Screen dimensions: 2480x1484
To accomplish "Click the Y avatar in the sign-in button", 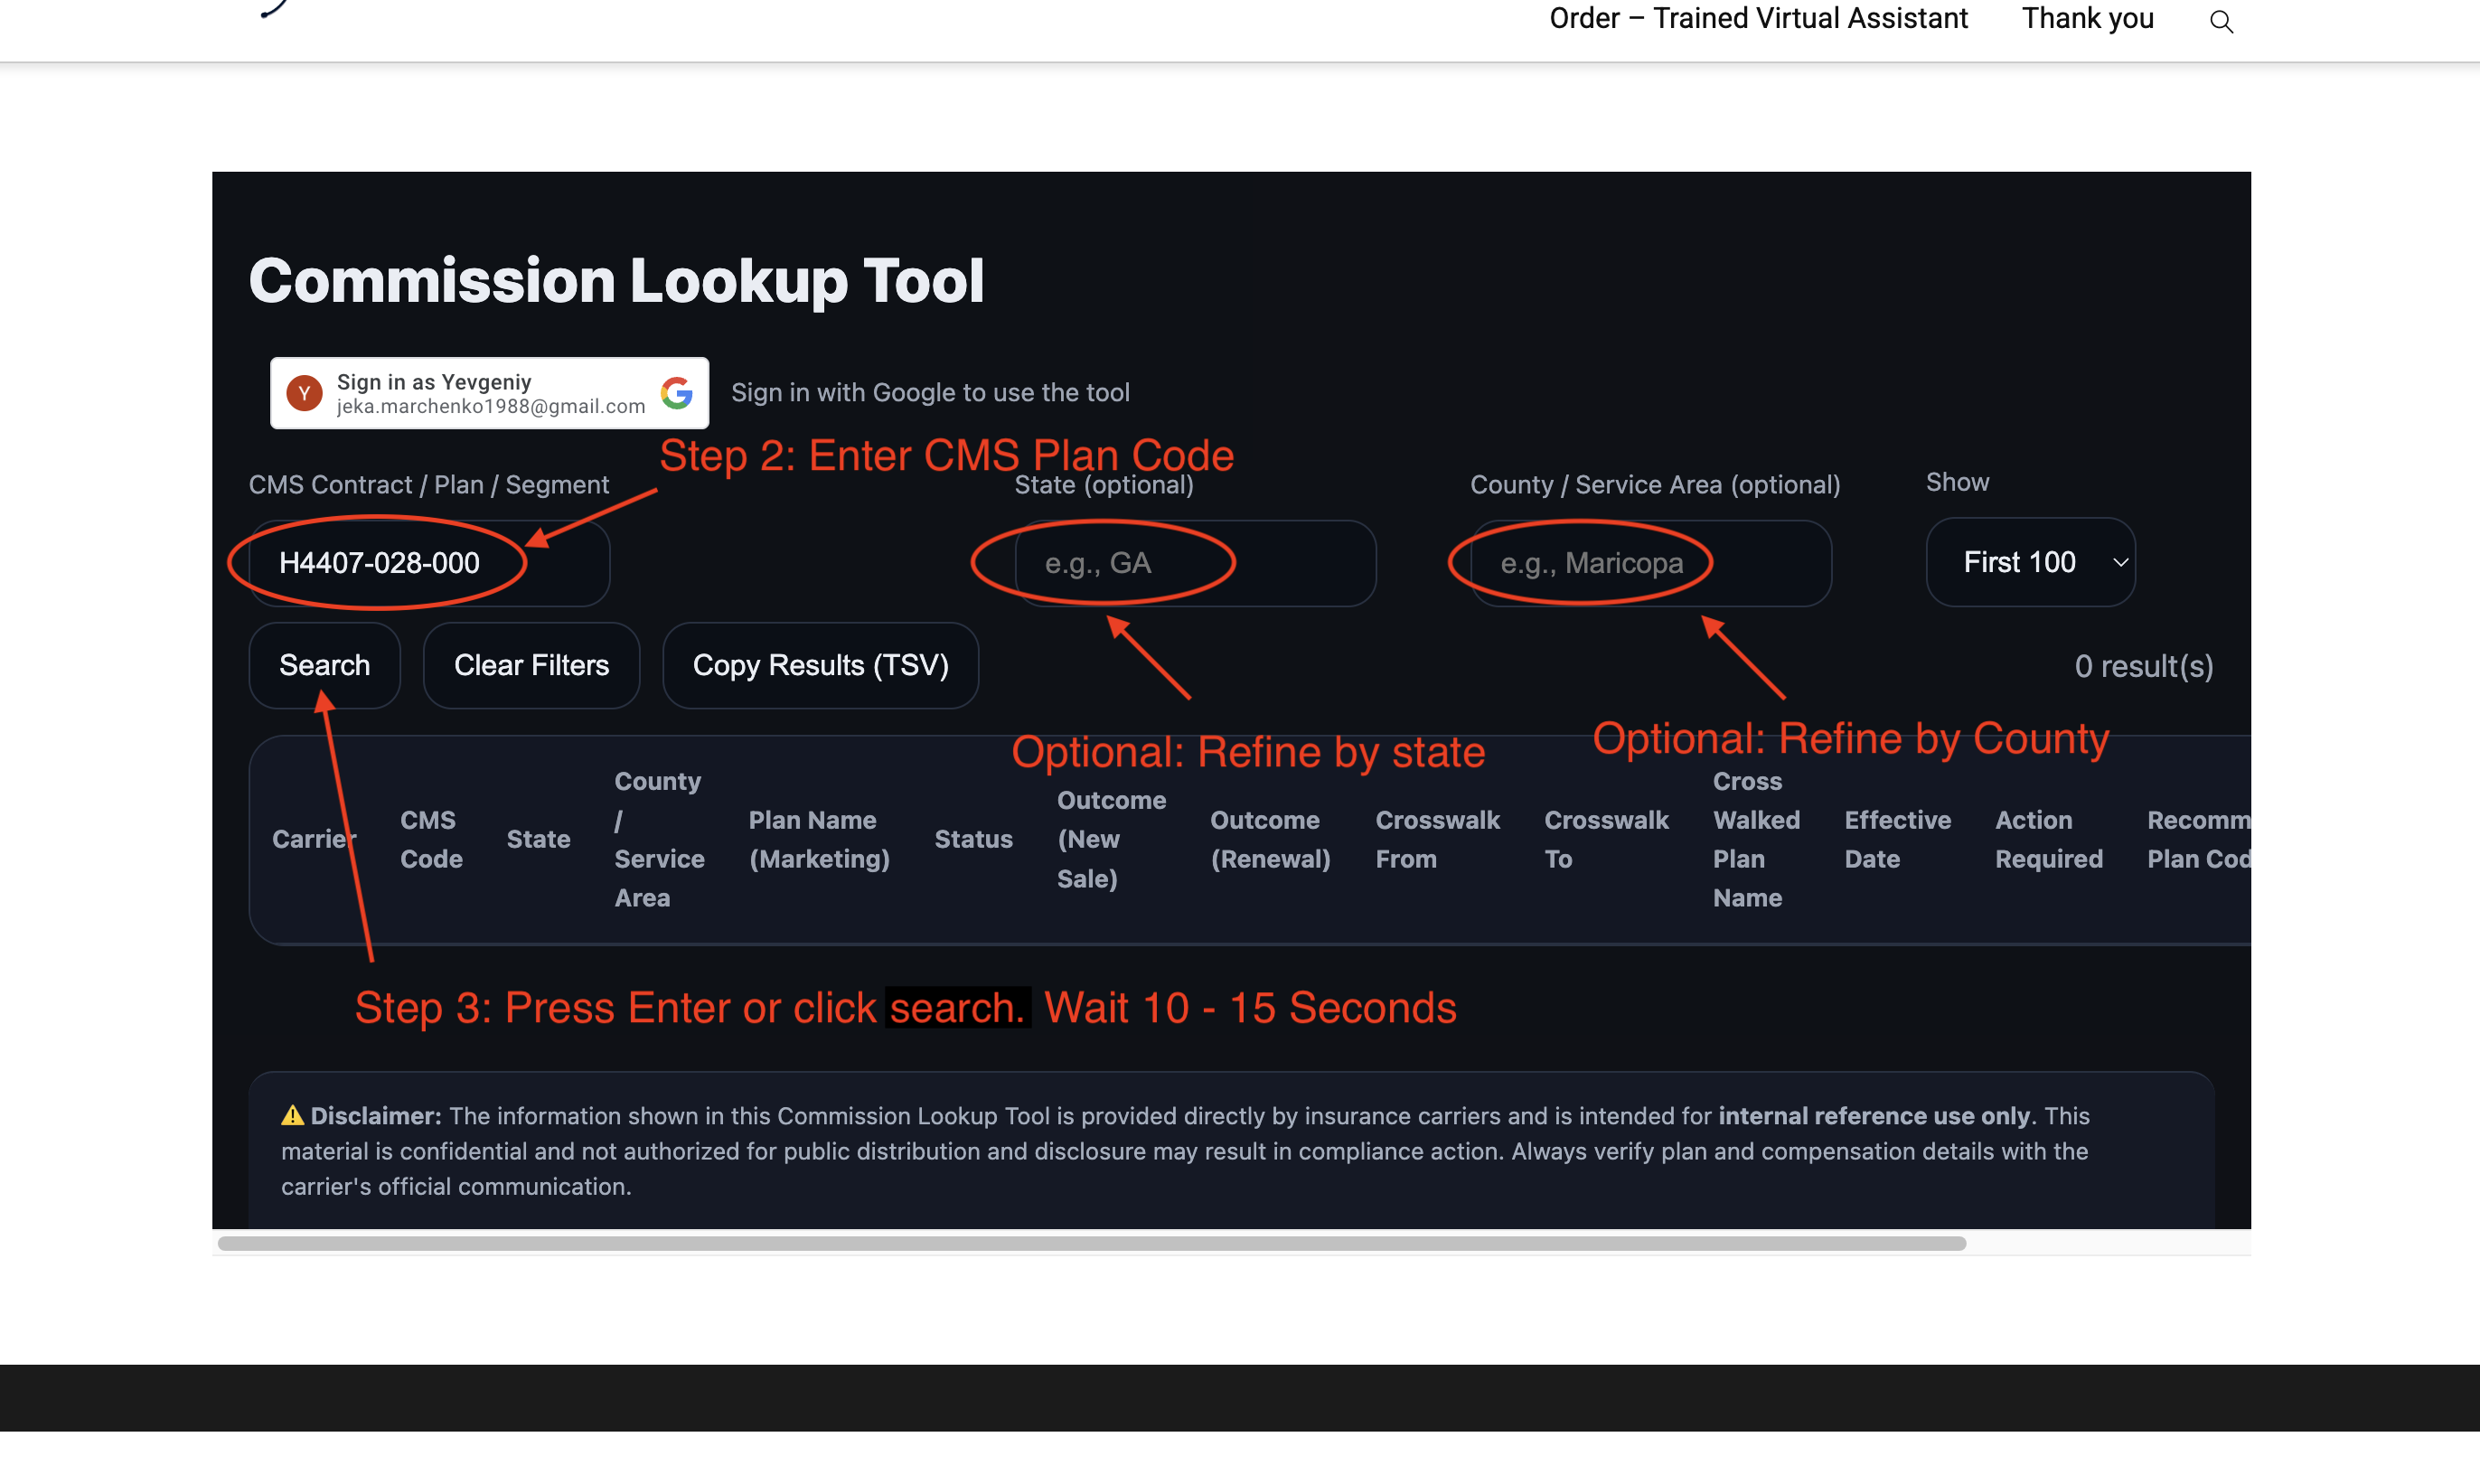I will coord(304,393).
